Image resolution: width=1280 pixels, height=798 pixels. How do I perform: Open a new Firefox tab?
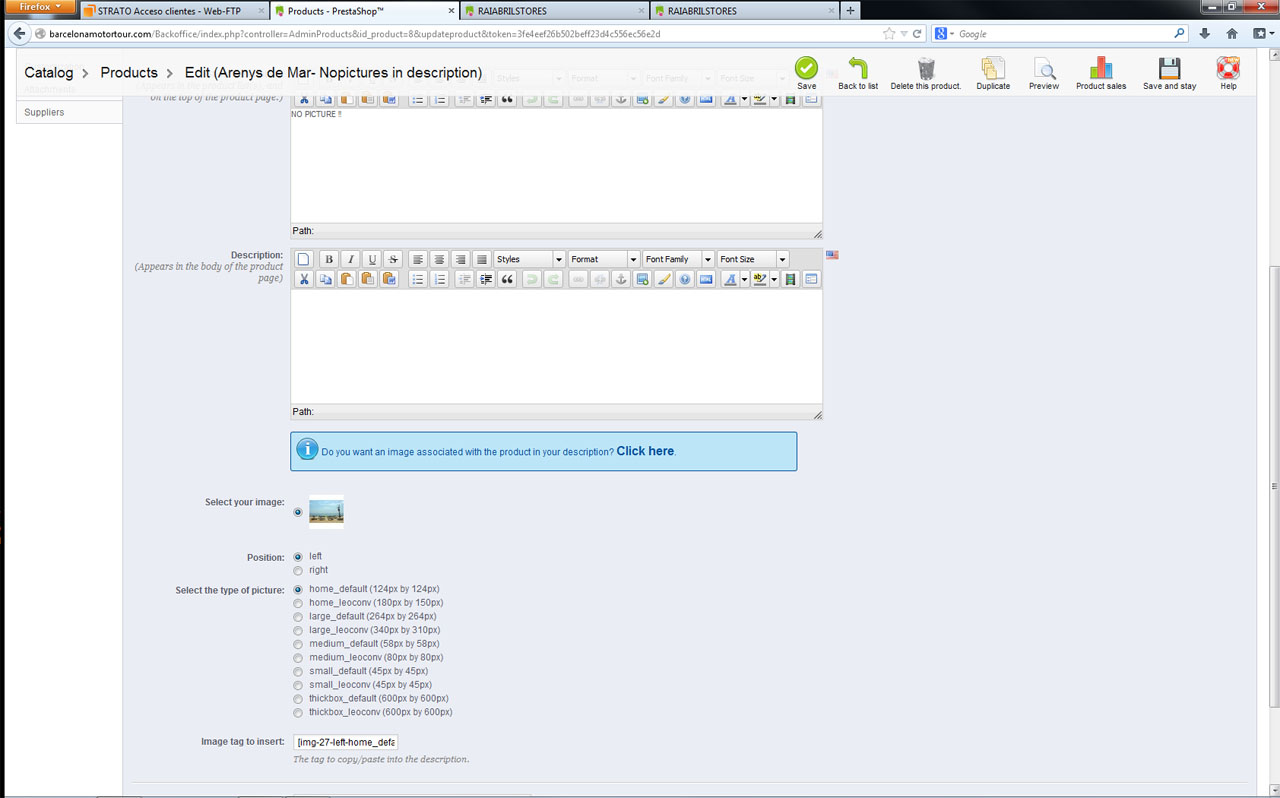[850, 11]
